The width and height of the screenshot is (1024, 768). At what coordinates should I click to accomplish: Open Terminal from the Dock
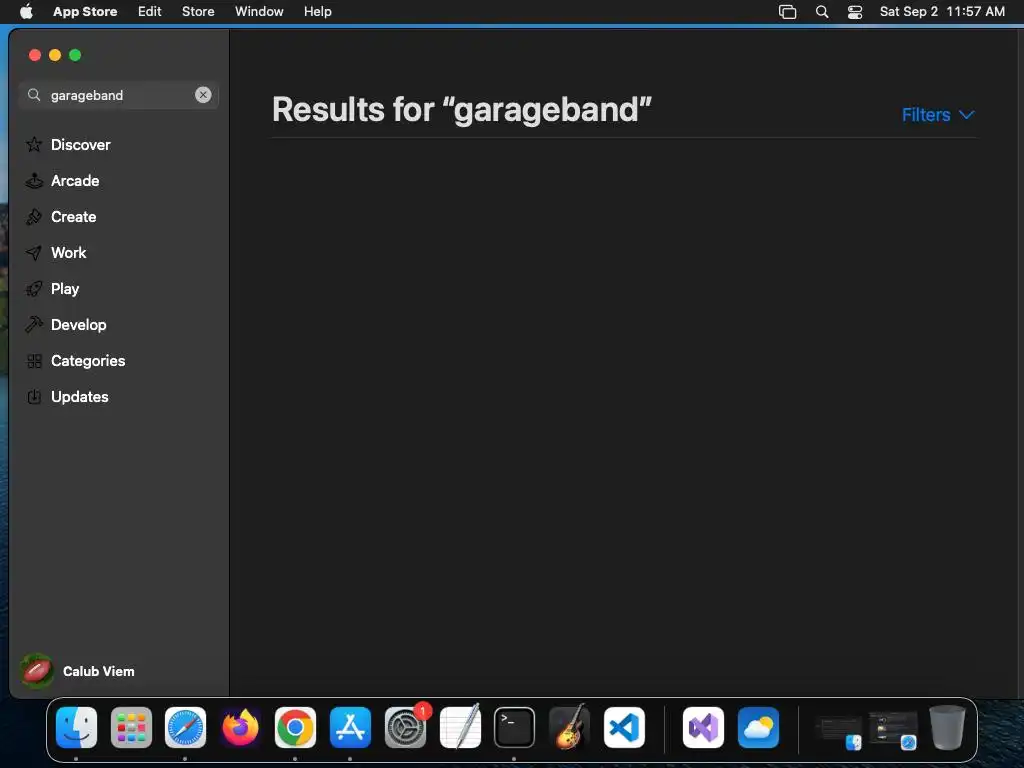(x=515, y=727)
